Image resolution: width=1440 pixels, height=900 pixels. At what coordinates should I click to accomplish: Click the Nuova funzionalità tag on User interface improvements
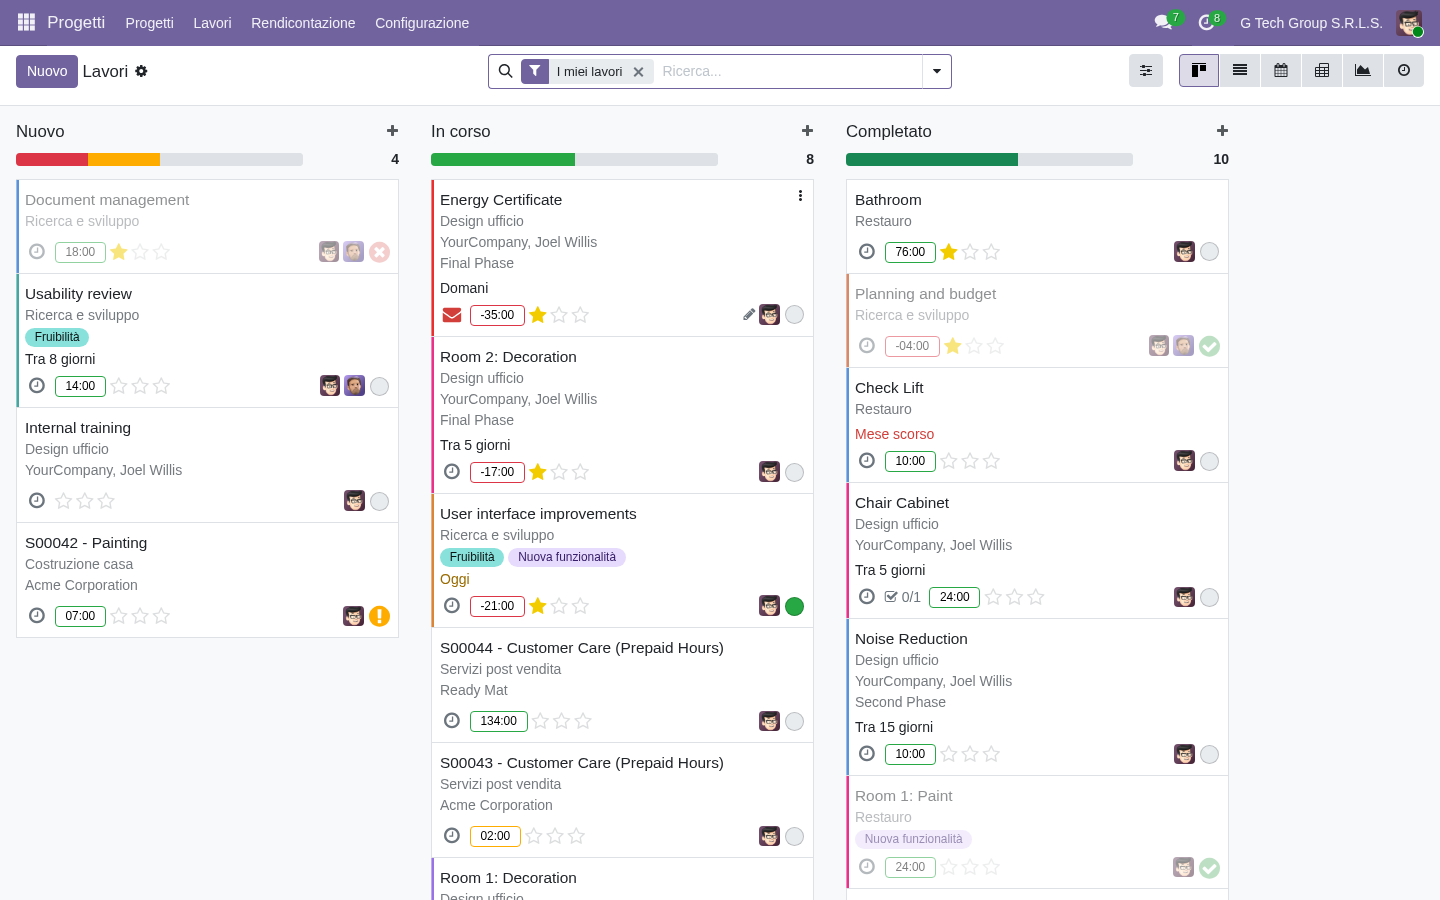pyautogui.click(x=567, y=557)
